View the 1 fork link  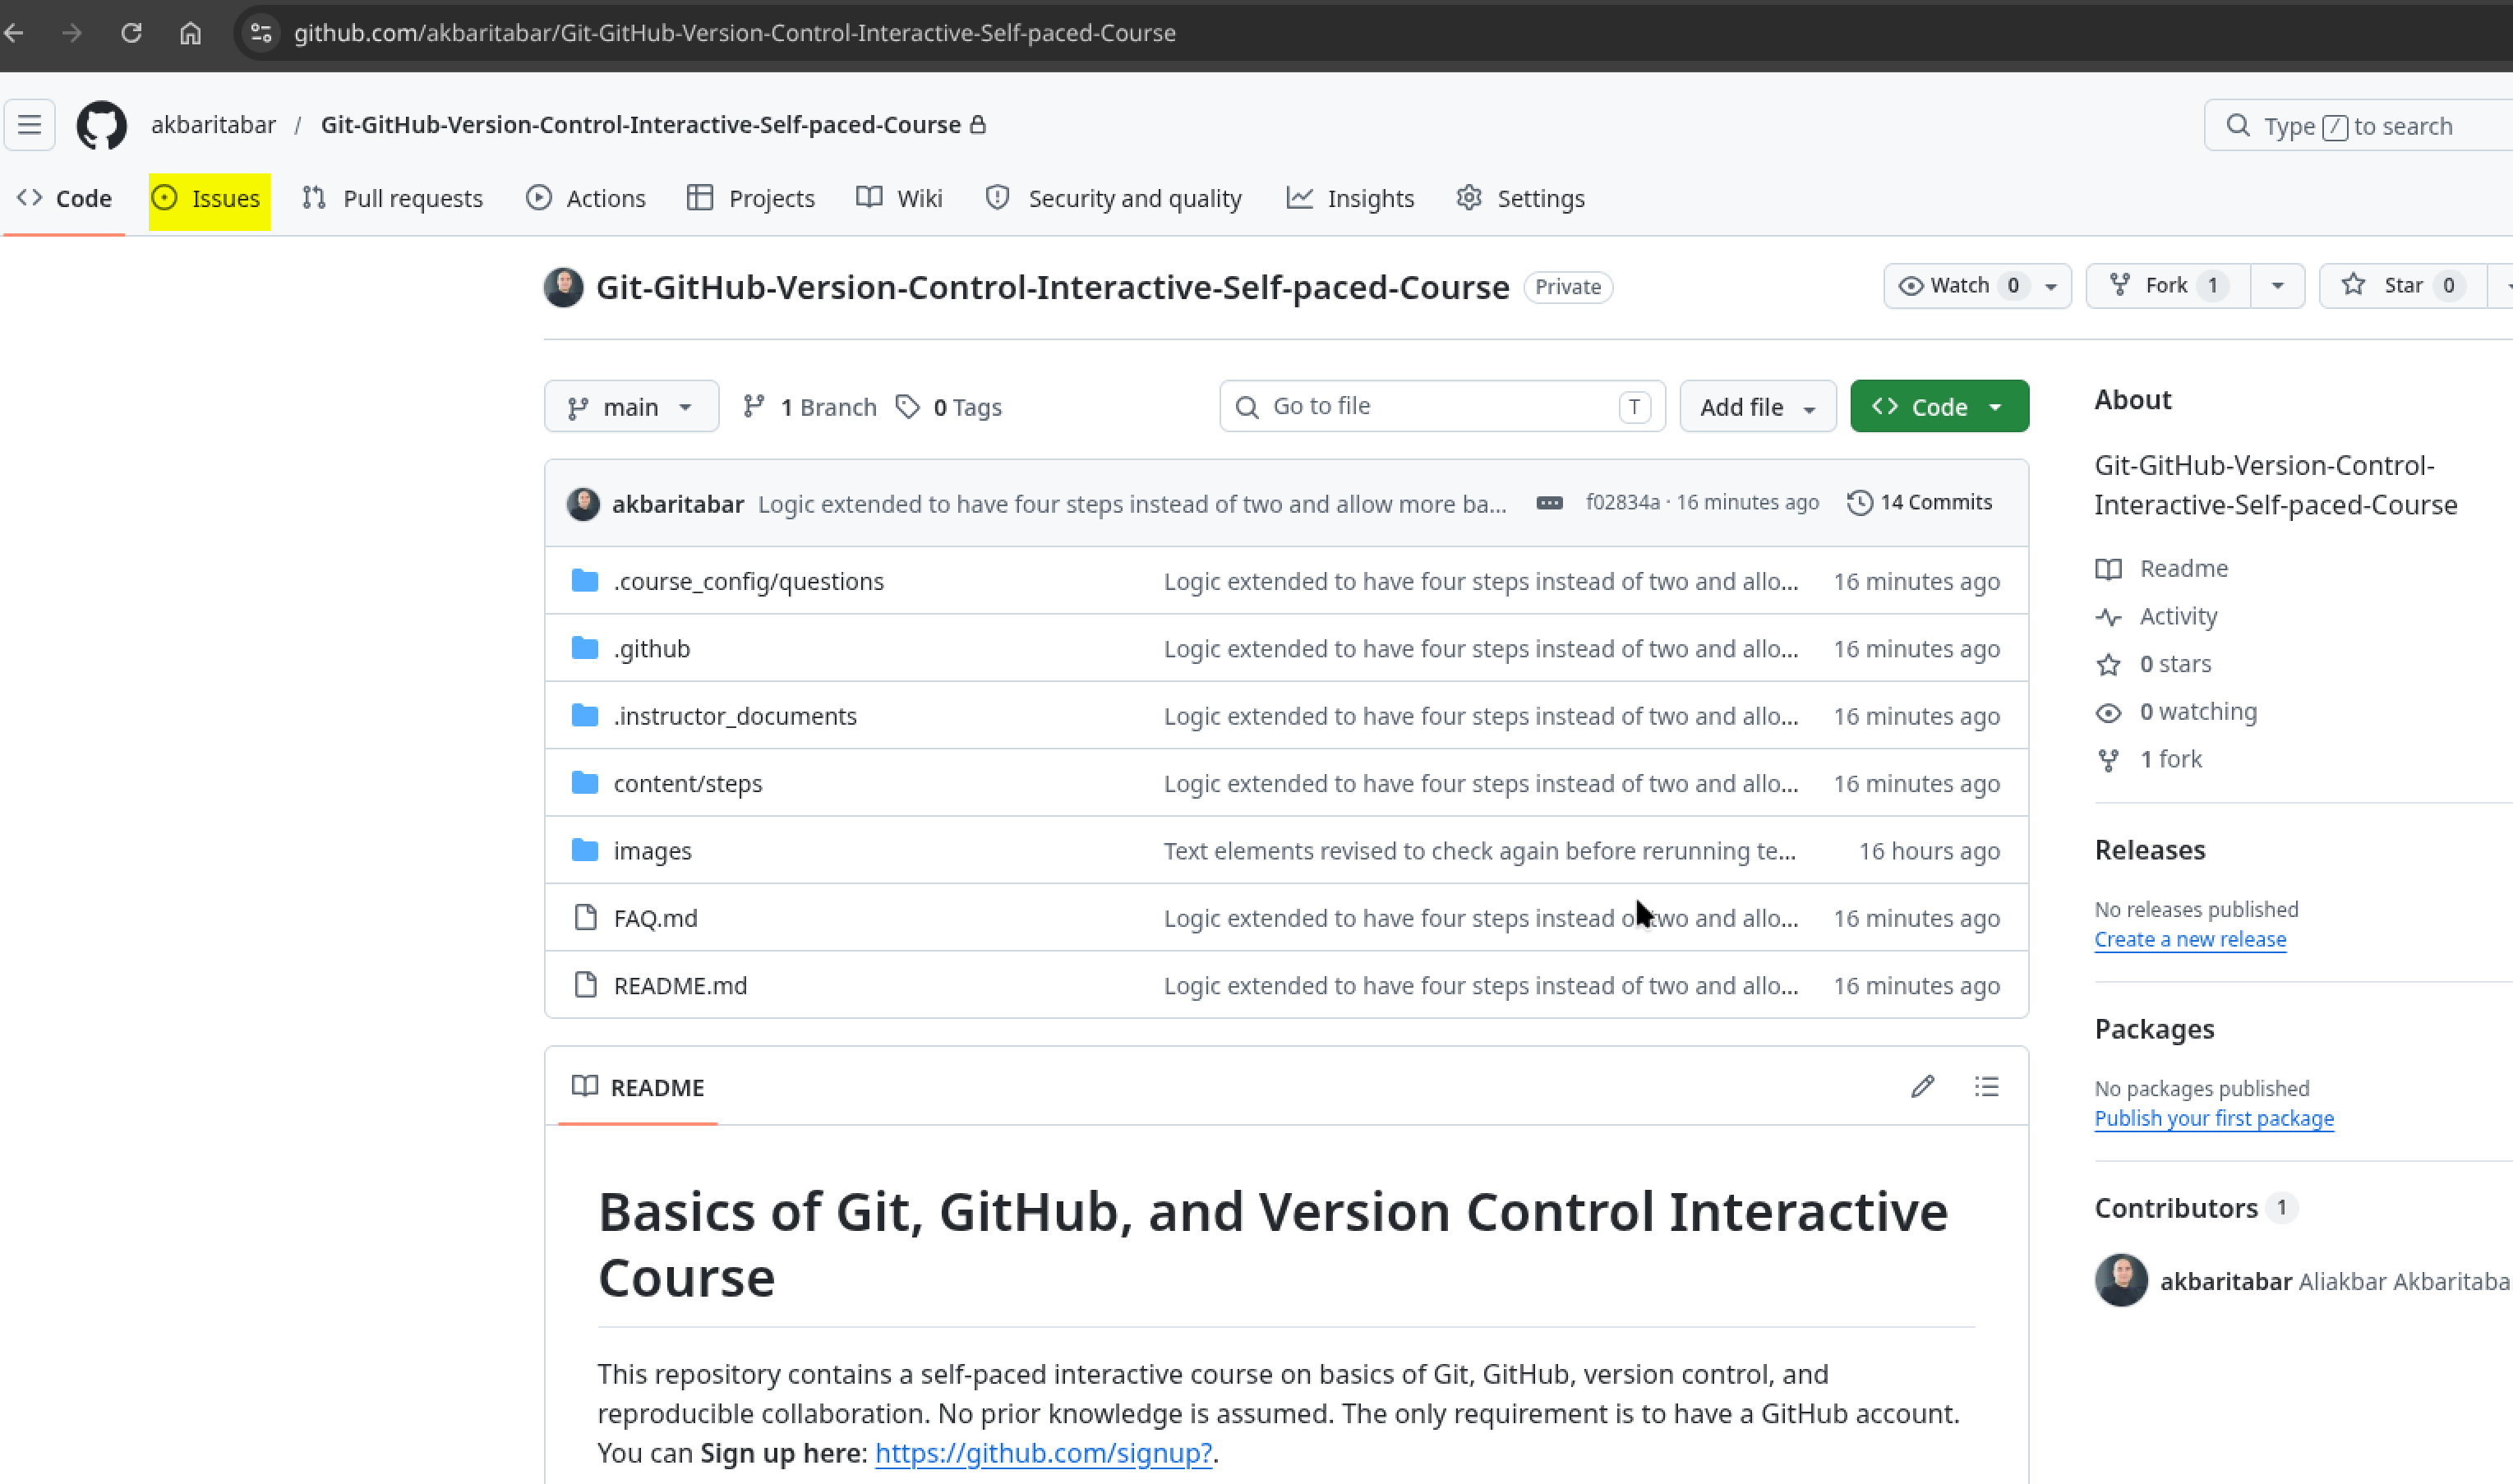click(x=2149, y=760)
